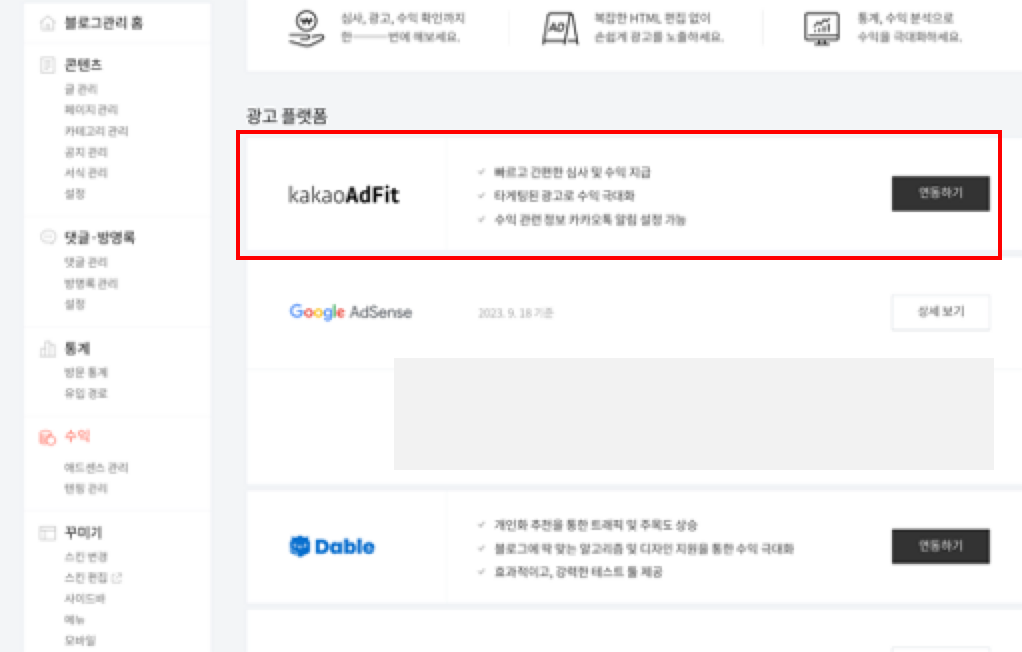Open 글 관리 in the sidebar

pos(81,89)
